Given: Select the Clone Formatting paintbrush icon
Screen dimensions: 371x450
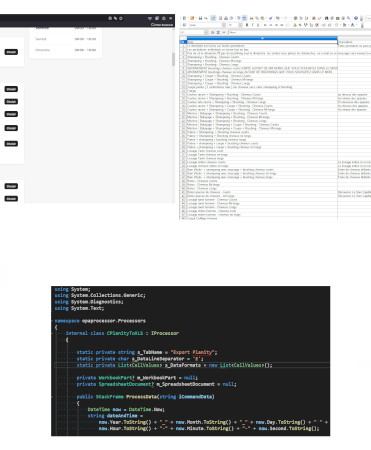Looking at the screenshot, I should [271, 18].
